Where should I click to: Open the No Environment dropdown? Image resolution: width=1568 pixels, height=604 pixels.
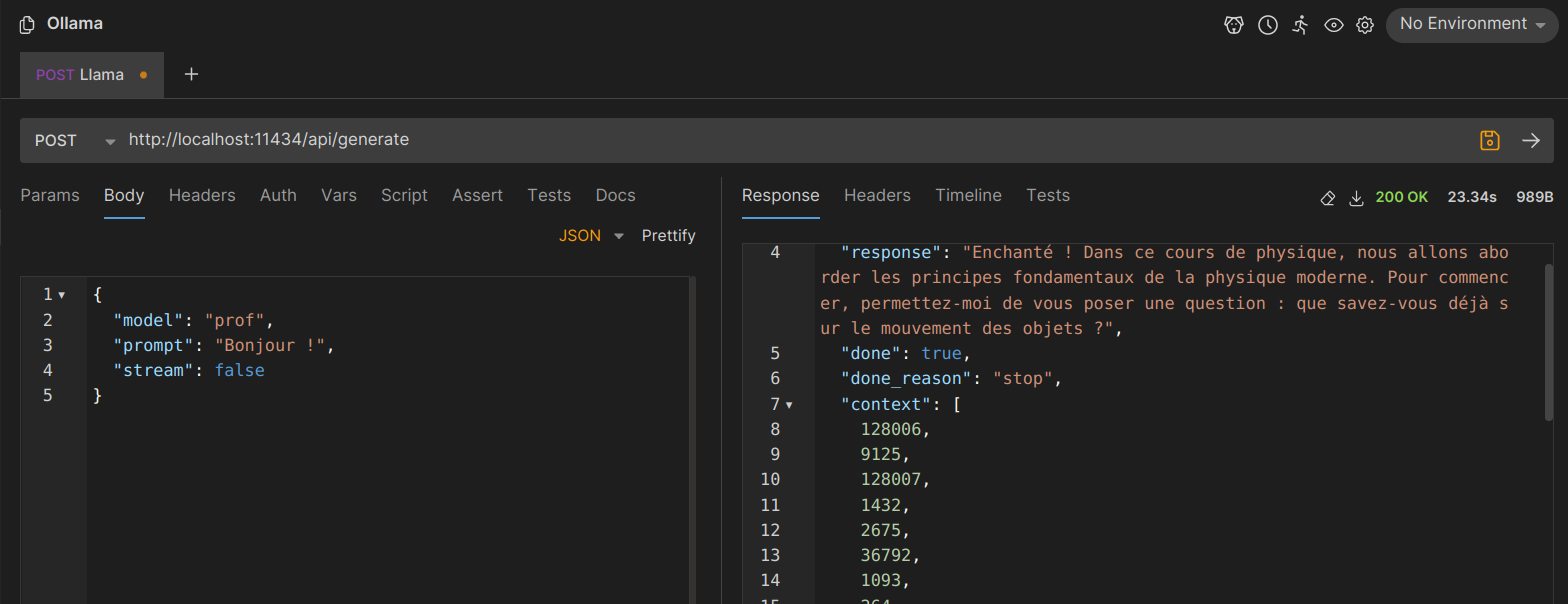tap(1472, 24)
